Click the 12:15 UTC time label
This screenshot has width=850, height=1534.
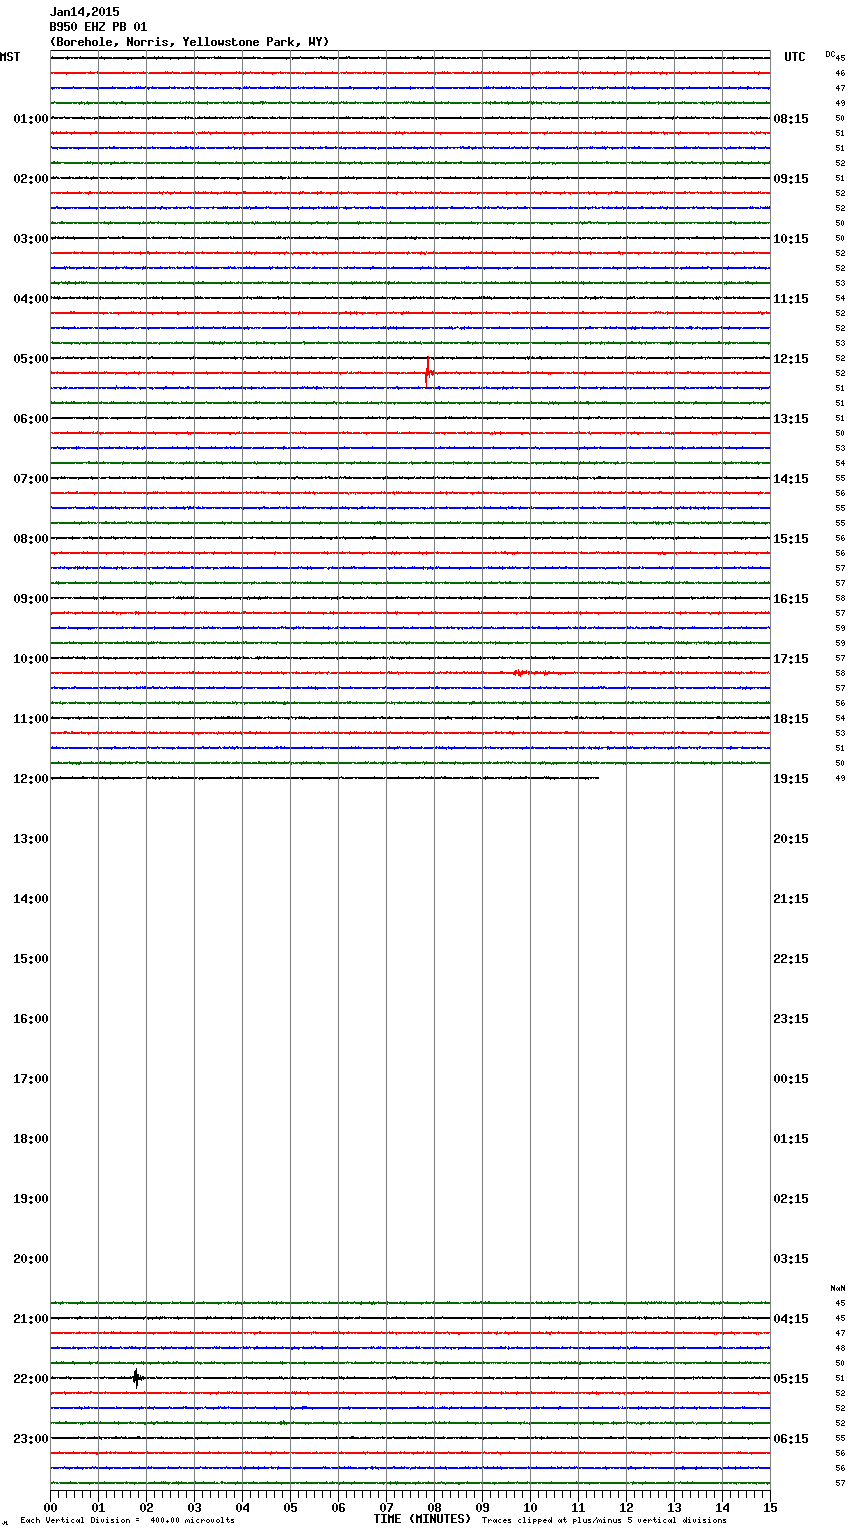pos(791,359)
